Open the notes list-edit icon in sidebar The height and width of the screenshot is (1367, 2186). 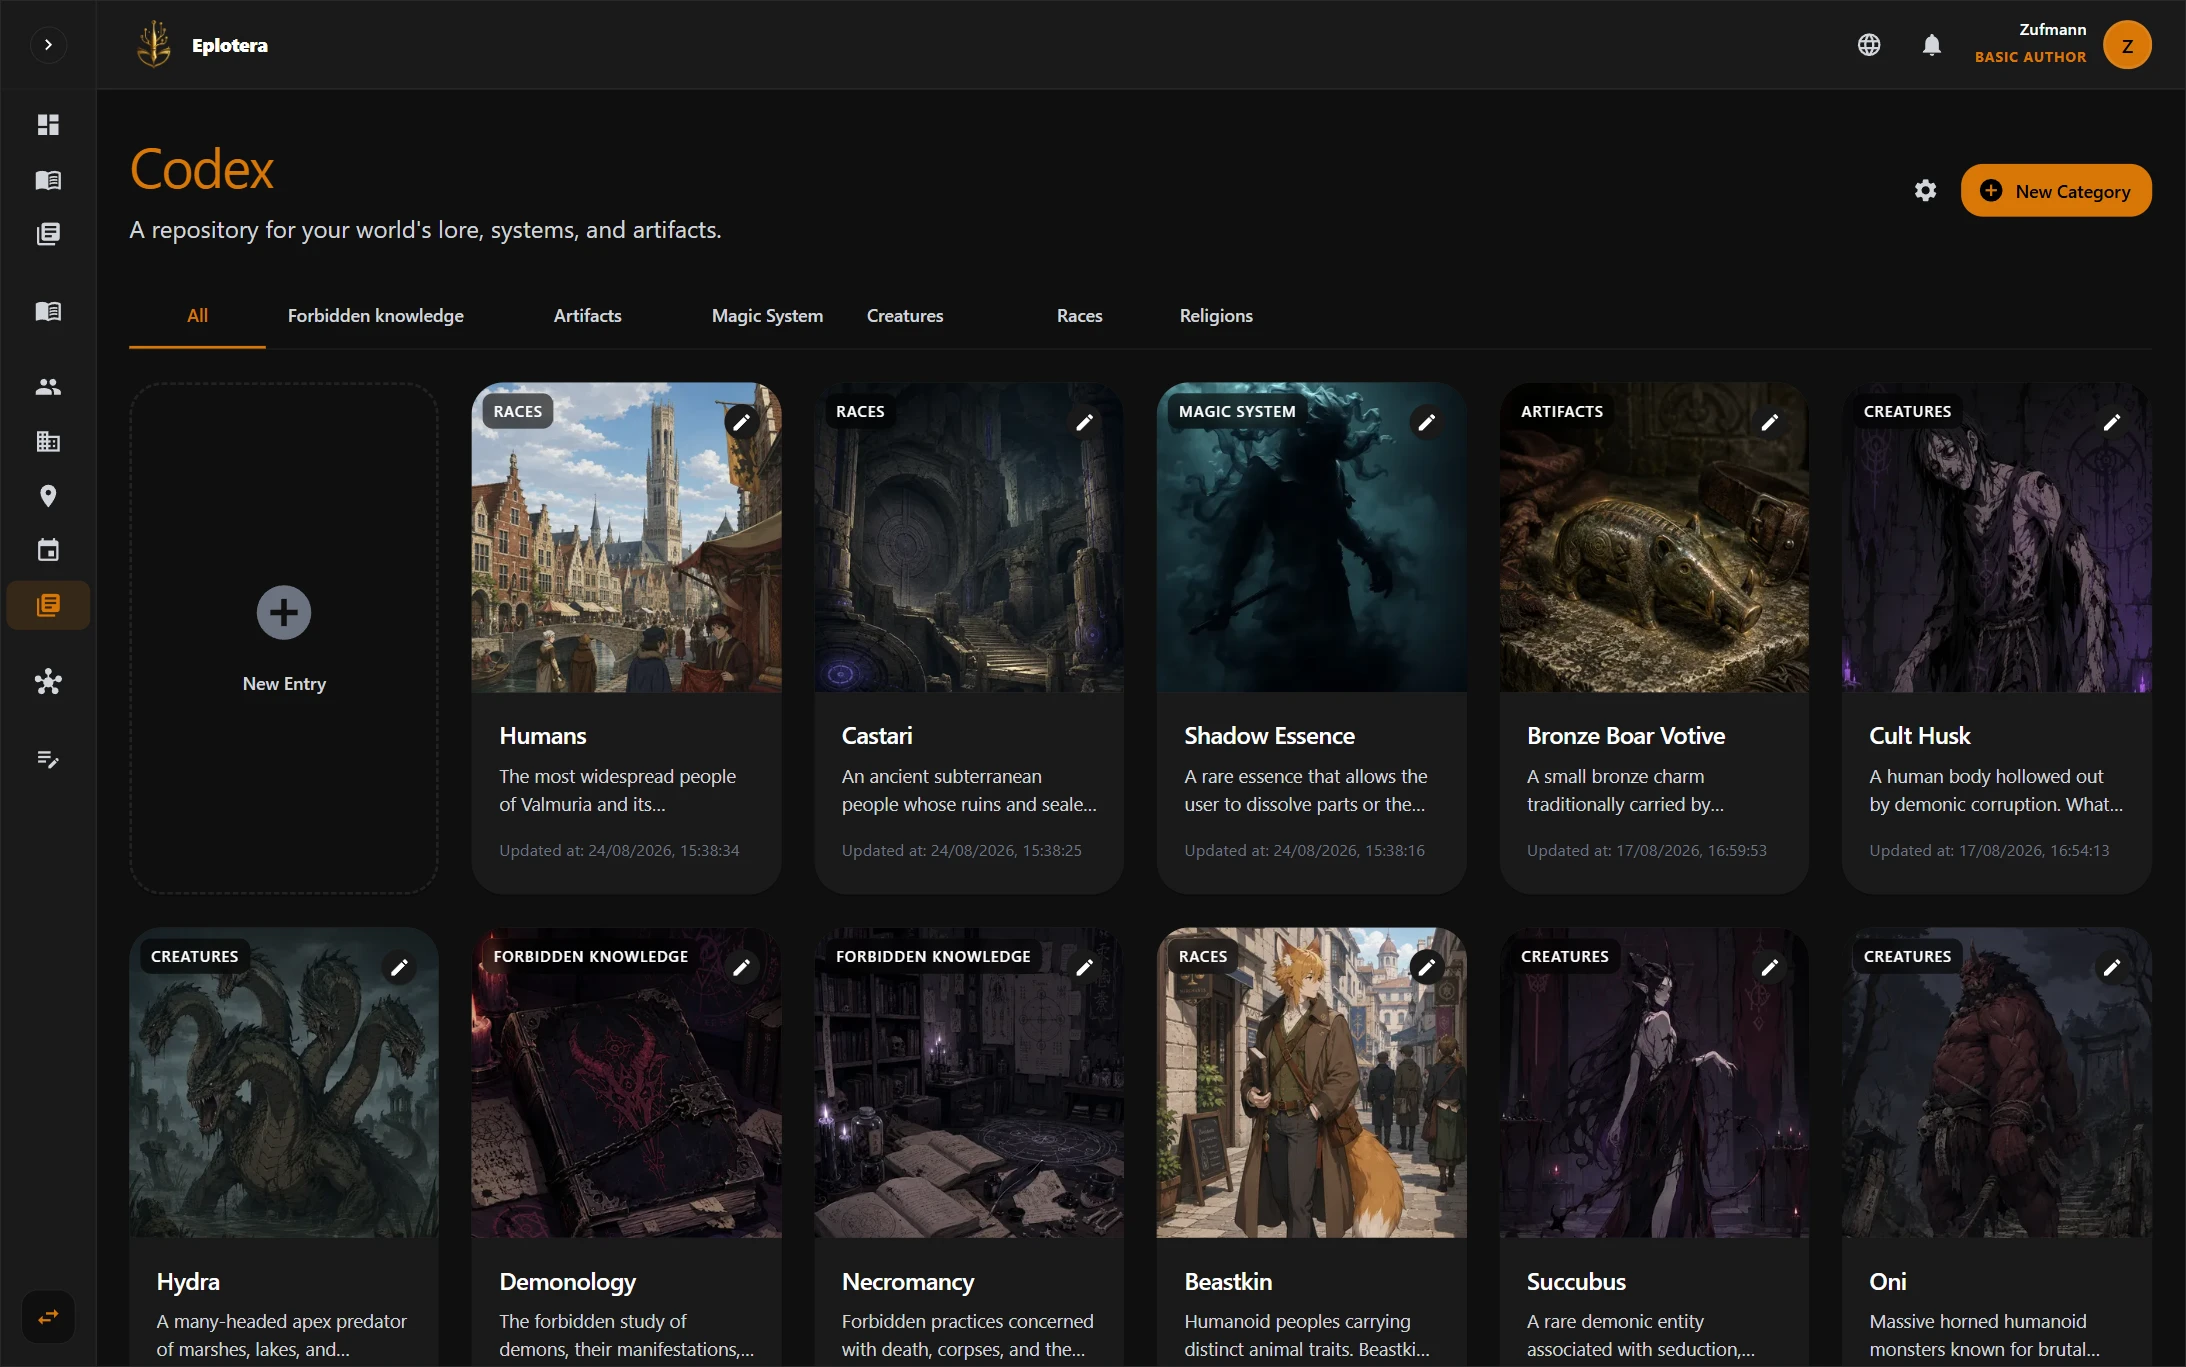coord(48,759)
